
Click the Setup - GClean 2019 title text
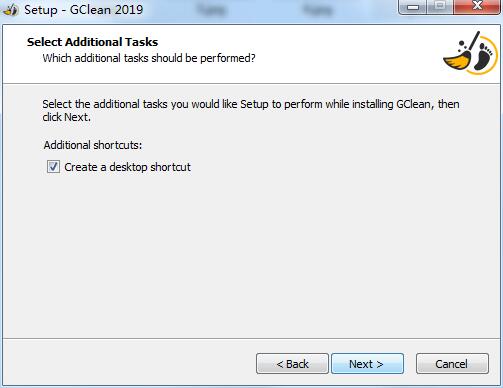pos(84,10)
